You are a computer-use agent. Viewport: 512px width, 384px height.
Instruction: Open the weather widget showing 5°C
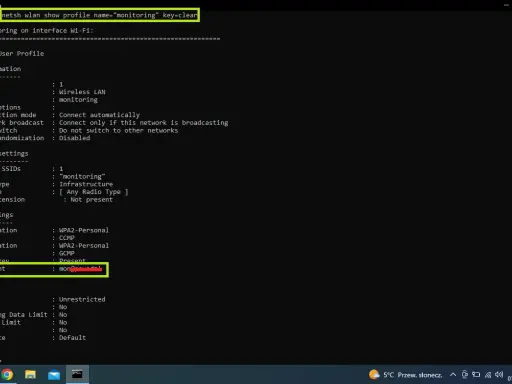click(406, 375)
